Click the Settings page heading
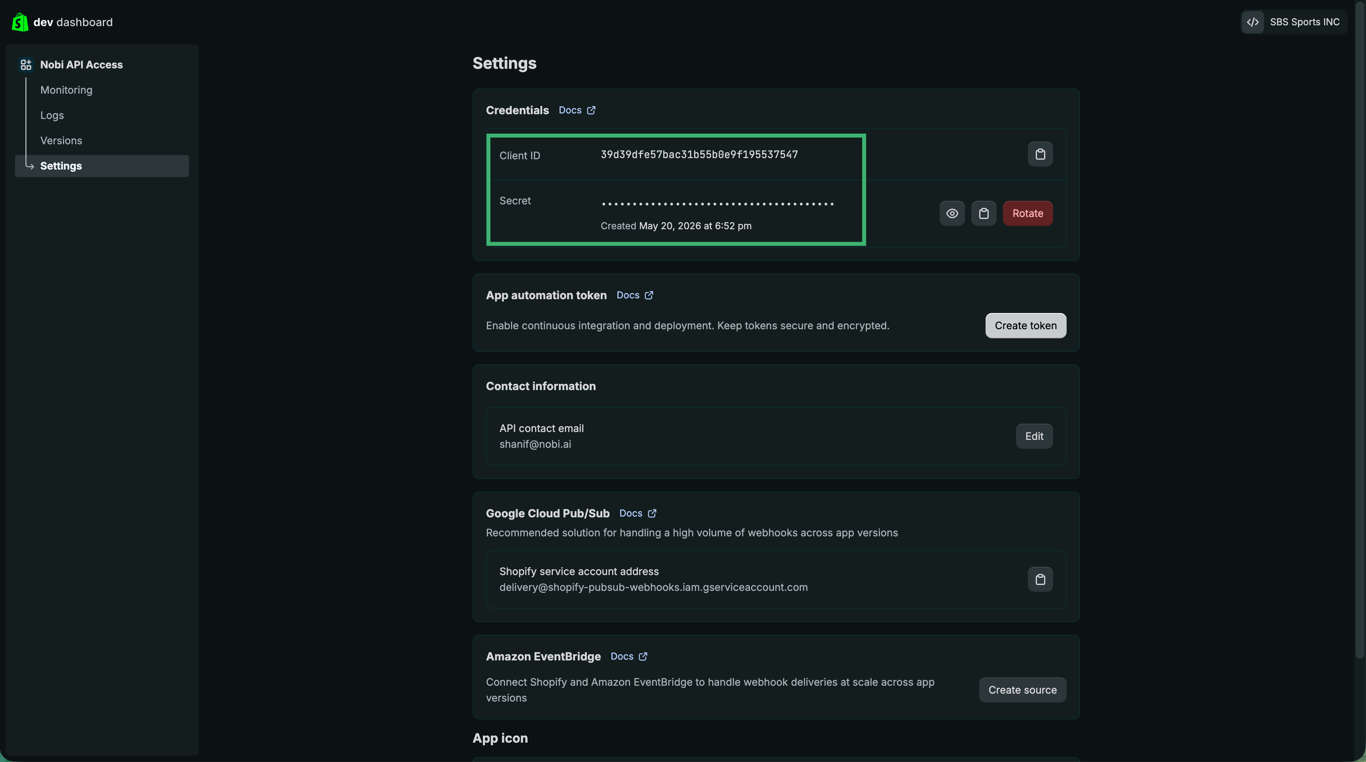This screenshot has height=762, width=1366. click(x=504, y=63)
